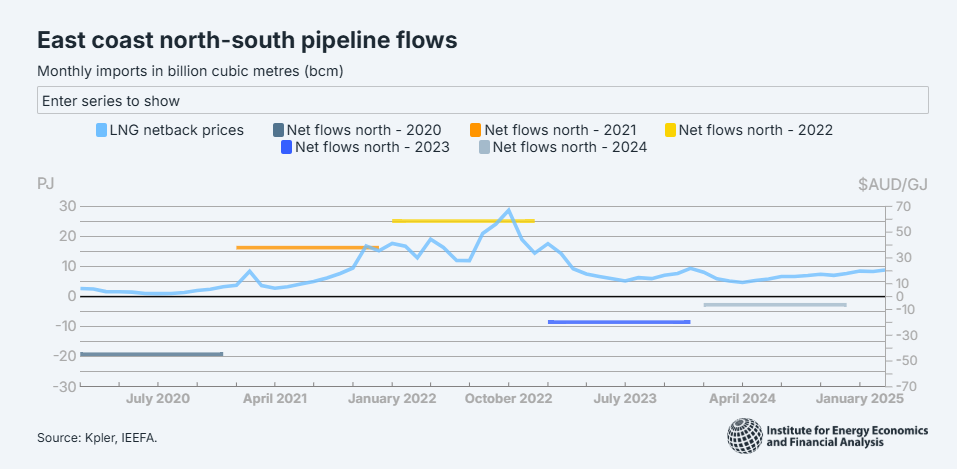957x469 pixels.
Task: Click the IEEFA globe logo icon
Action: [x=744, y=436]
